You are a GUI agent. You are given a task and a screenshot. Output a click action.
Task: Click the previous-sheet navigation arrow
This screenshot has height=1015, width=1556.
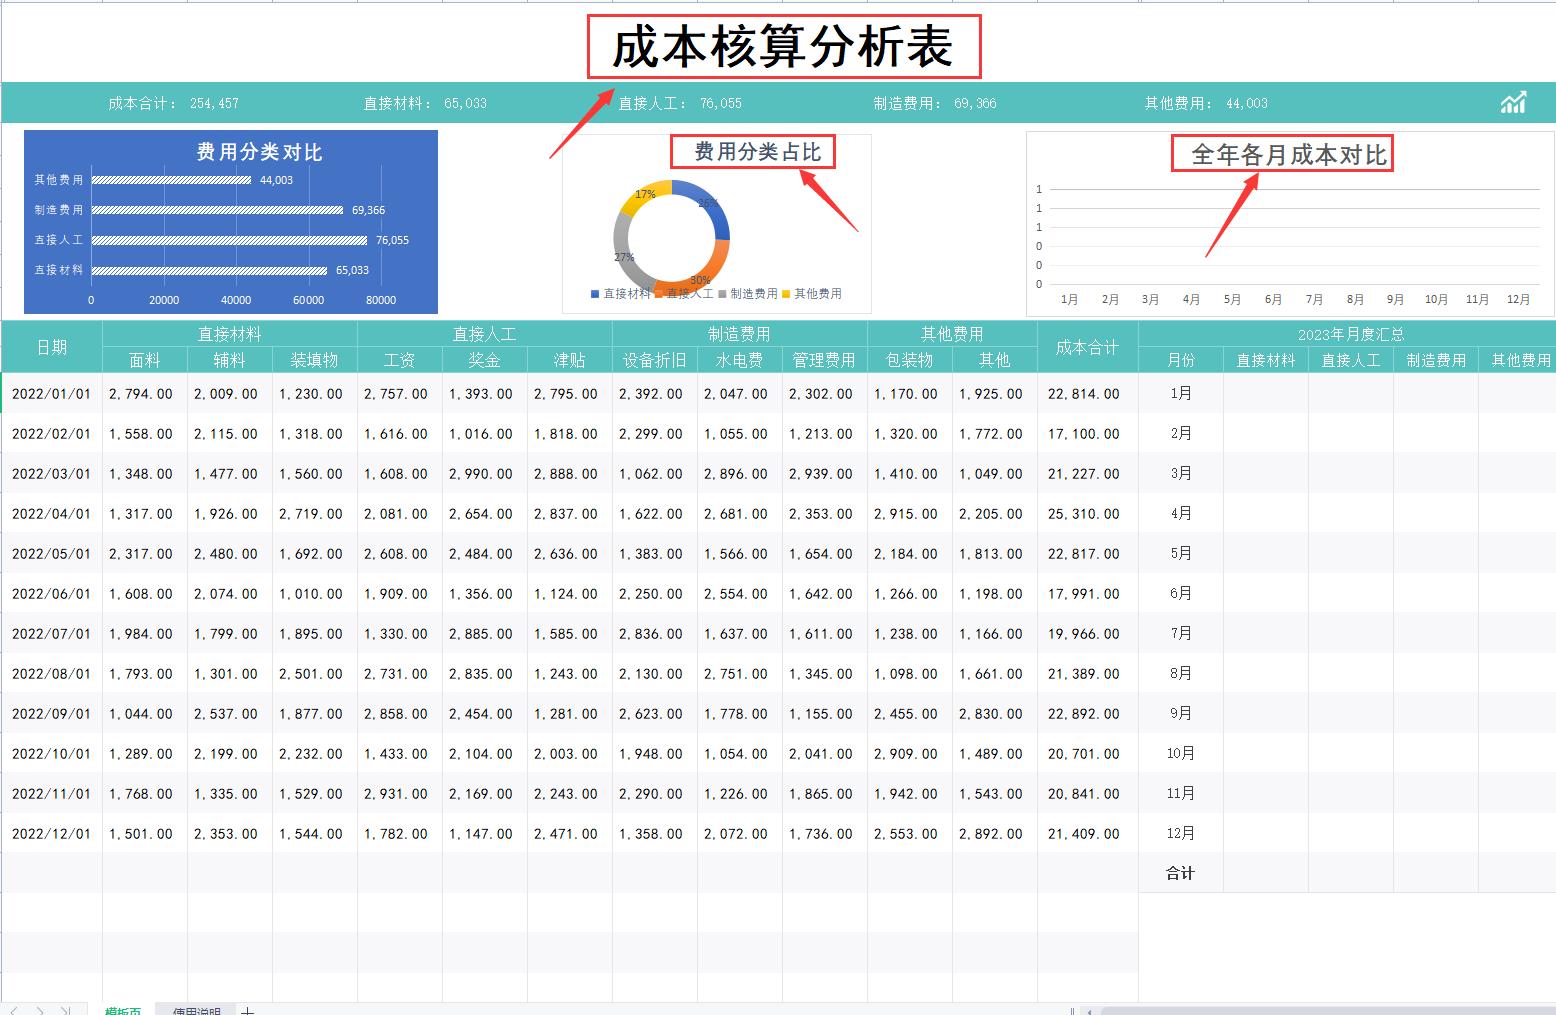coord(12,1010)
